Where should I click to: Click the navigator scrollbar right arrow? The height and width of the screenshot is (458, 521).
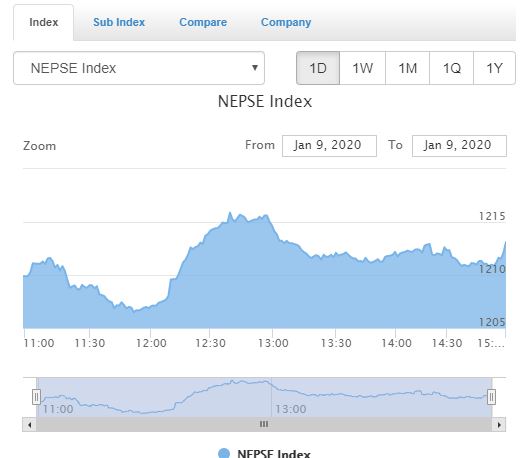coord(499,424)
